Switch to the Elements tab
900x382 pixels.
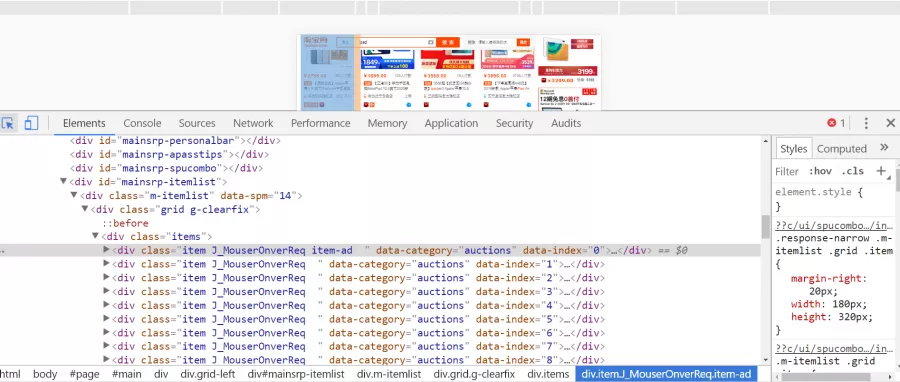coord(84,123)
